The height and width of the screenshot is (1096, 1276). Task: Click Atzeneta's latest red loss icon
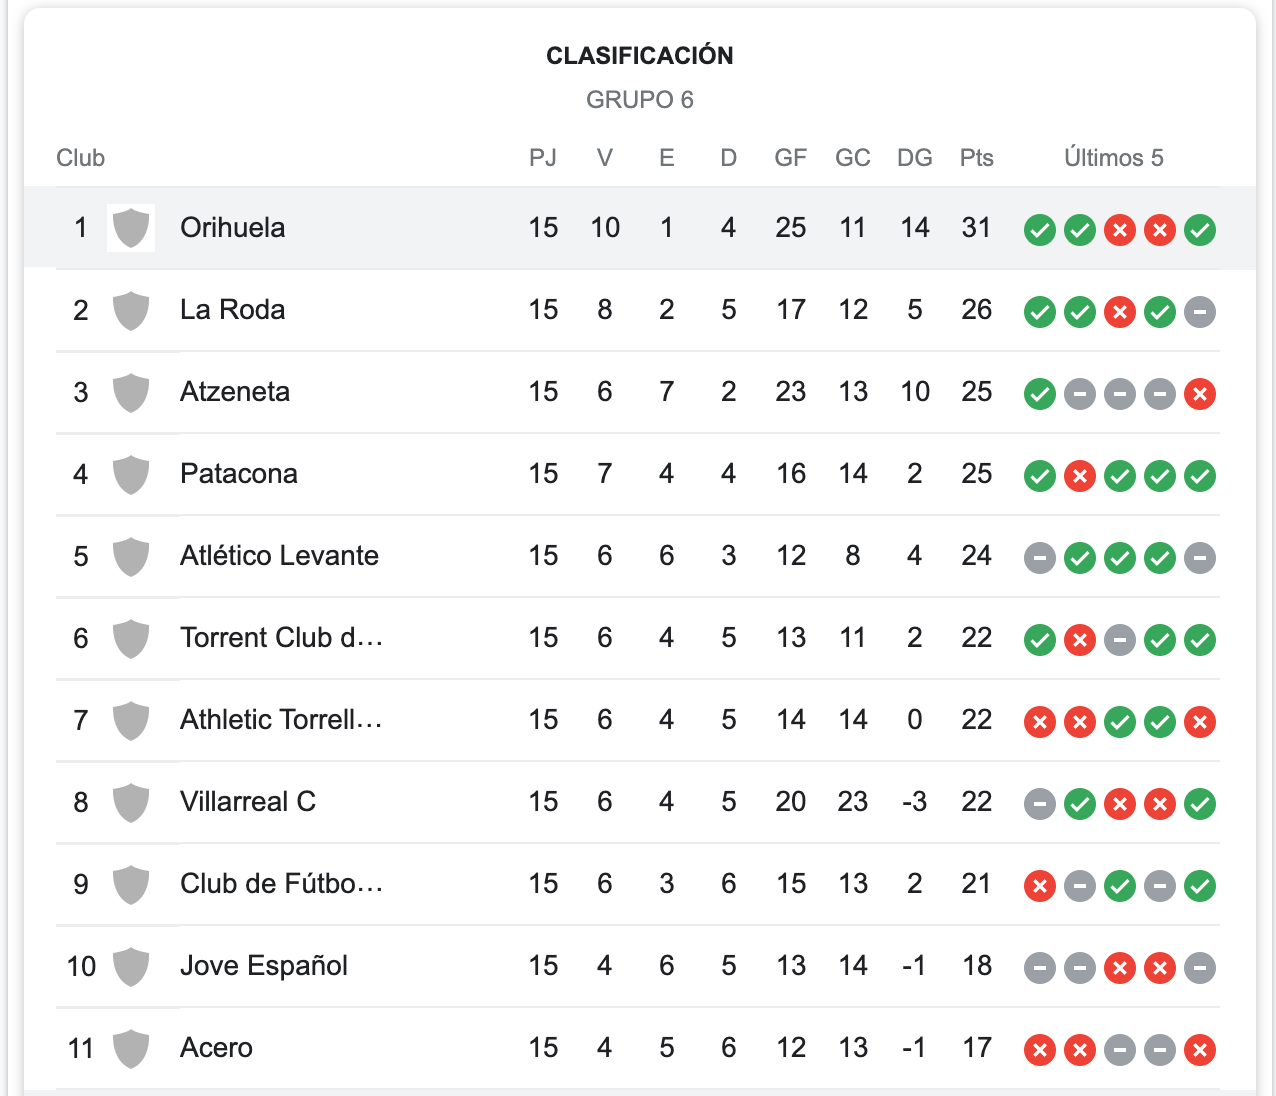pos(1199,394)
